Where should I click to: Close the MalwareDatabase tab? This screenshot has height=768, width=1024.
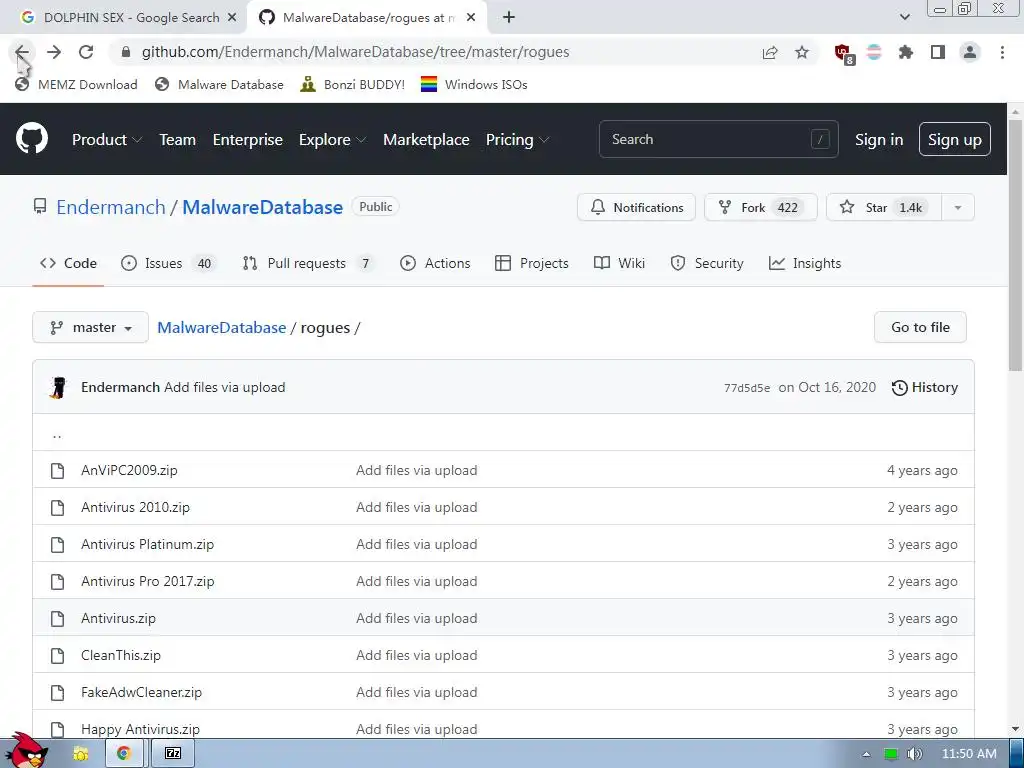click(471, 18)
